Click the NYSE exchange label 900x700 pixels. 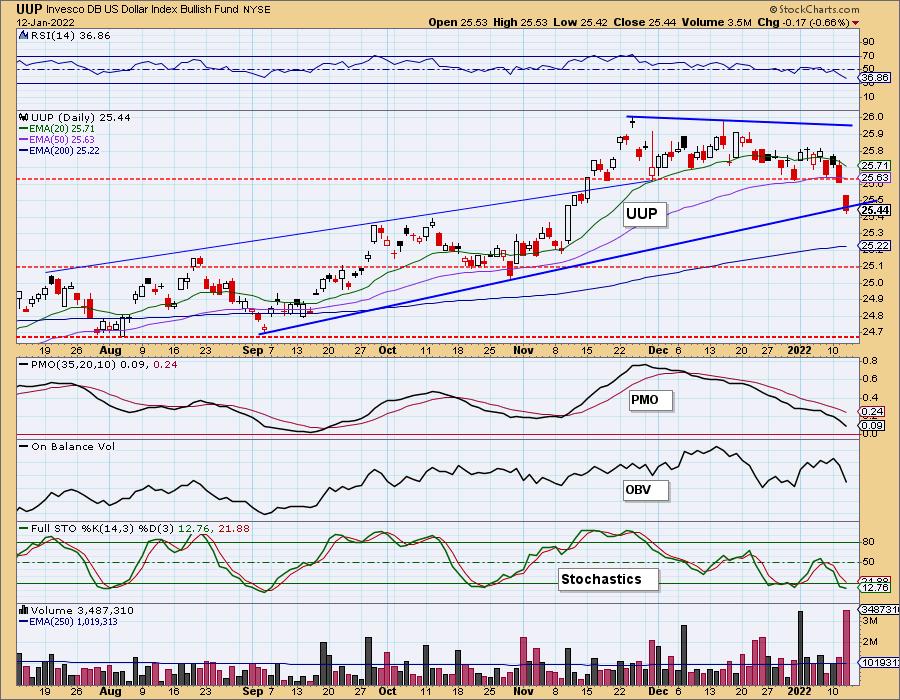pyautogui.click(x=257, y=10)
